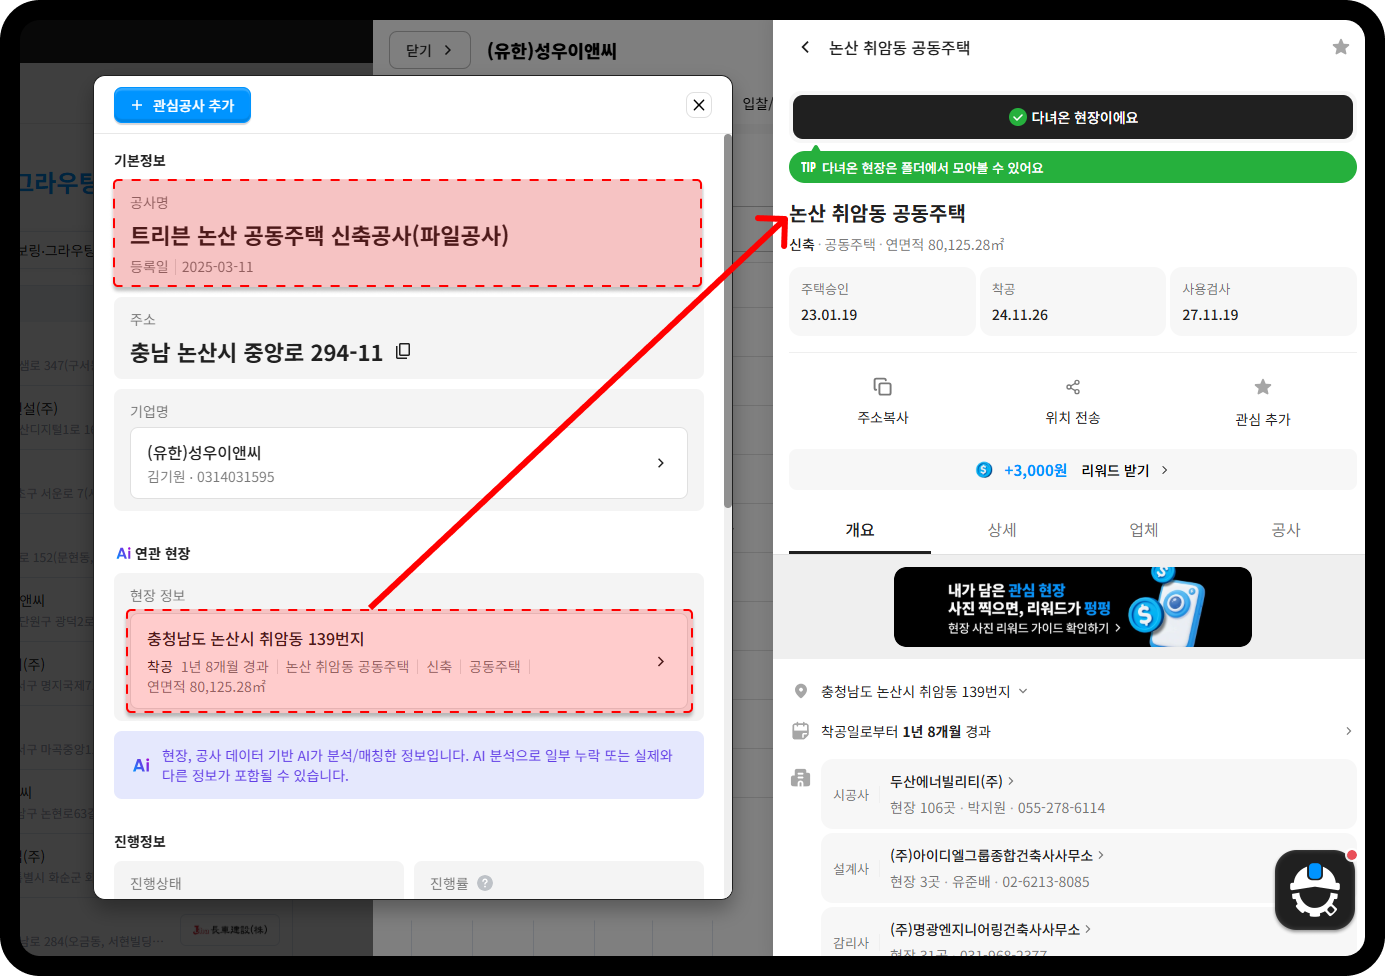The height and width of the screenshot is (976, 1385).
Task: Click the AI analysis disclaimer notice
Action: tap(409, 765)
